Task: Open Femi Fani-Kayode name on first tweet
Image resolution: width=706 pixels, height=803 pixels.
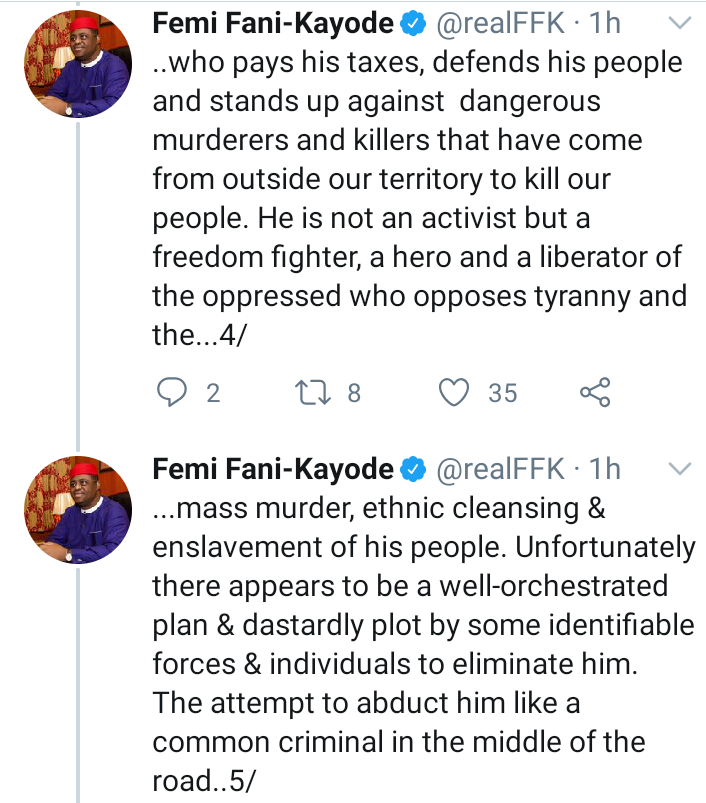Action: point(273,24)
